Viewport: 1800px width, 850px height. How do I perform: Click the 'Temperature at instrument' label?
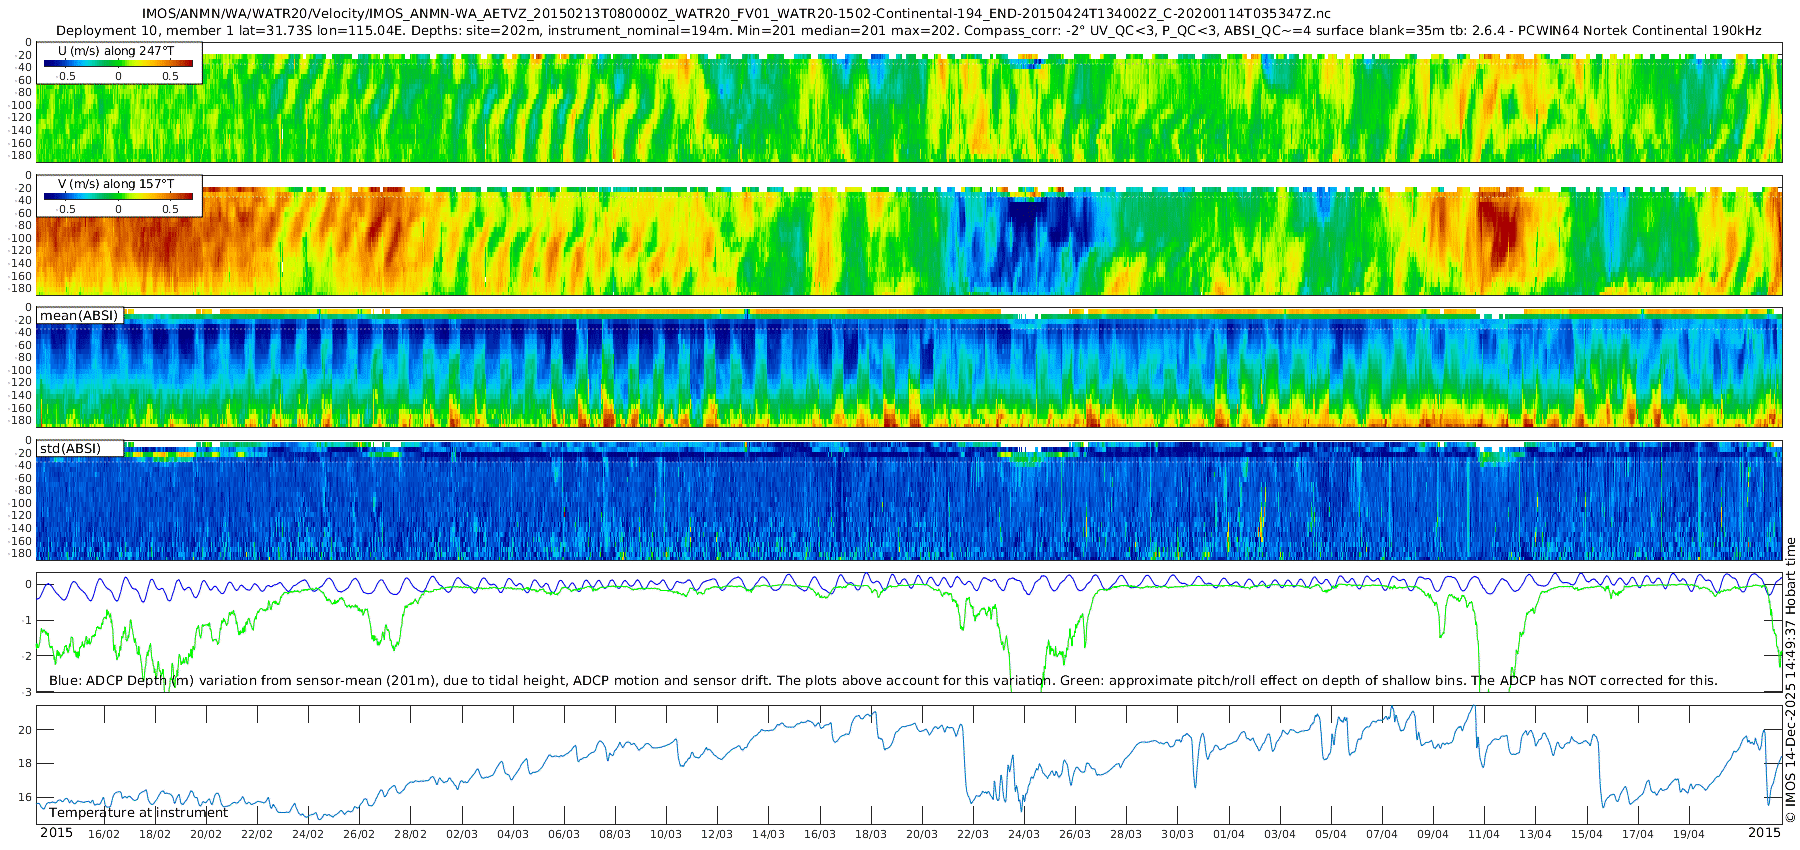pyautogui.click(x=138, y=813)
